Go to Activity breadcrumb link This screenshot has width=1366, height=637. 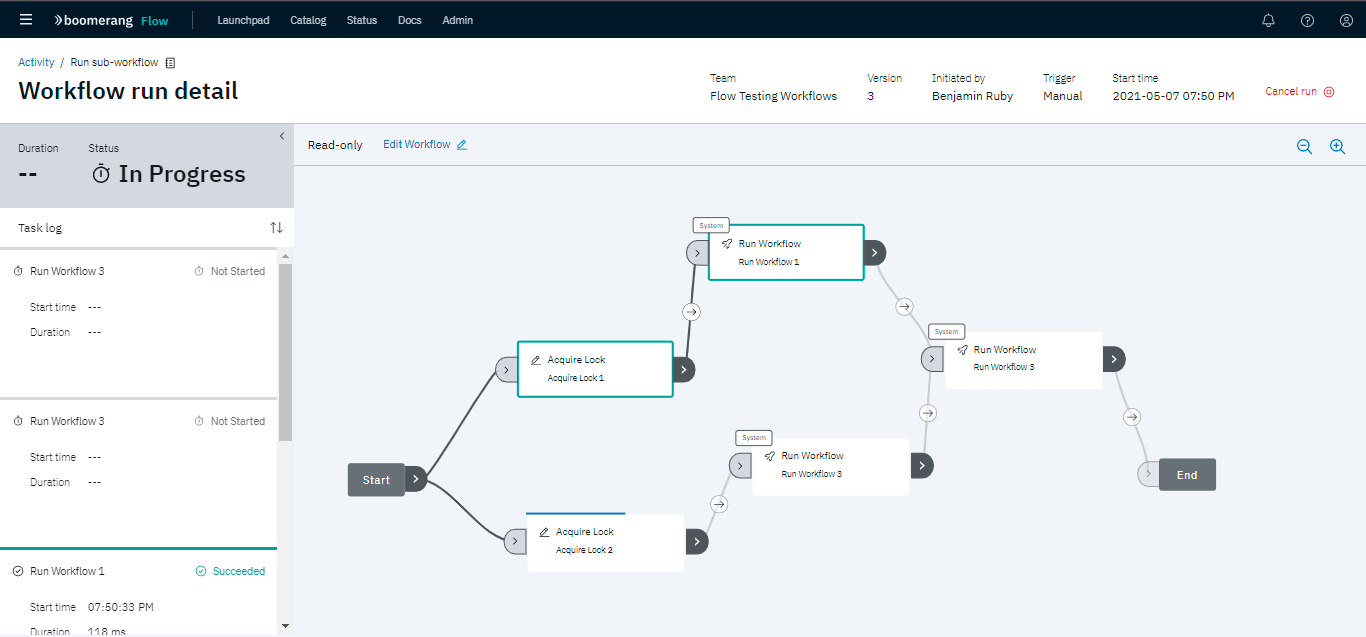coord(36,62)
